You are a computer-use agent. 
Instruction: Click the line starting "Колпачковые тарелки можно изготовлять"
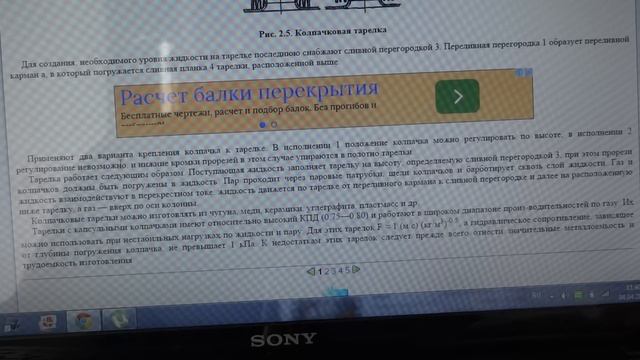tap(225, 211)
